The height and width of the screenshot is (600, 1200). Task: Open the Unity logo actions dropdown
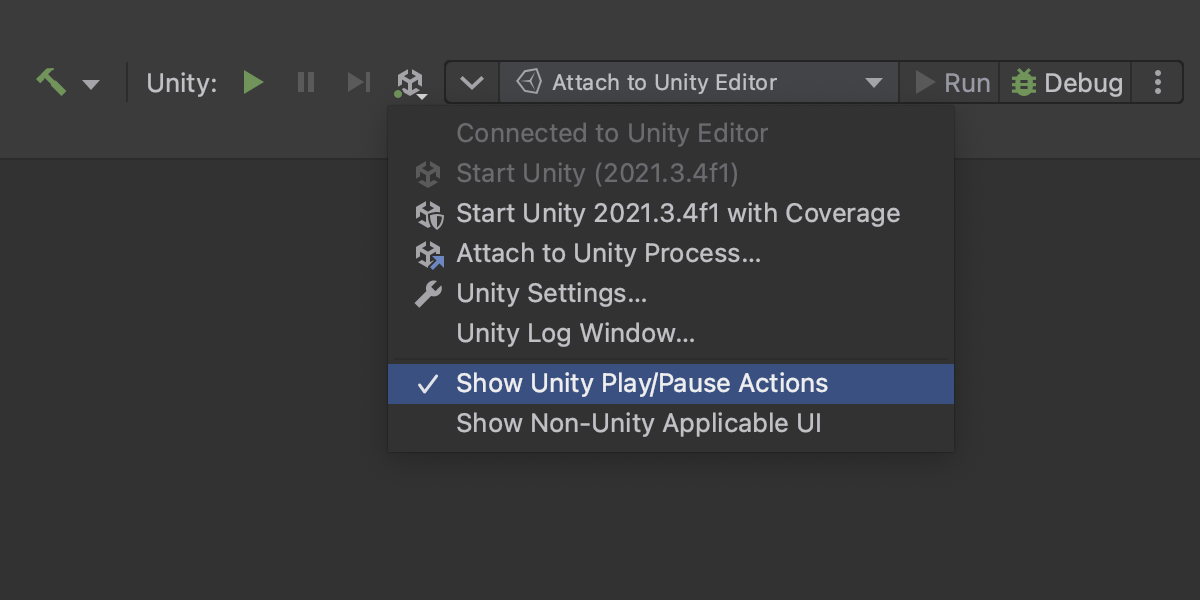(x=411, y=83)
